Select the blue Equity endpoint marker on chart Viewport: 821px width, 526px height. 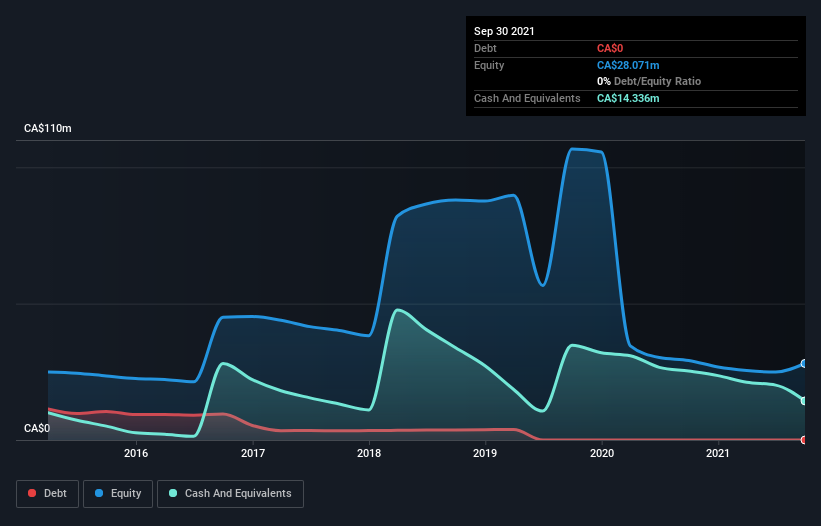tap(804, 363)
